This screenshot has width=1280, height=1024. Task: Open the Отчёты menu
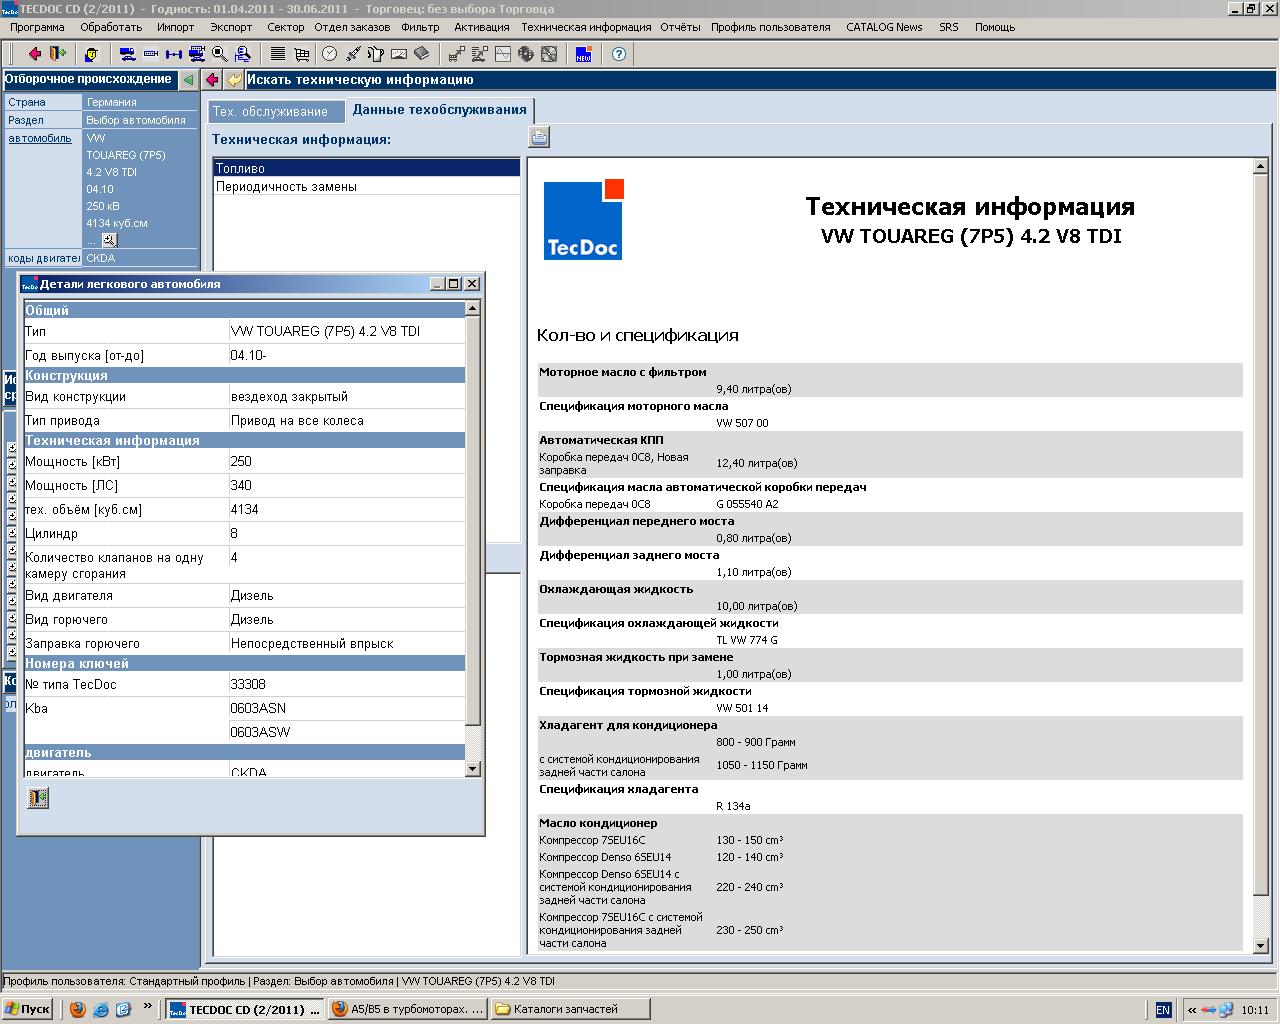680,27
